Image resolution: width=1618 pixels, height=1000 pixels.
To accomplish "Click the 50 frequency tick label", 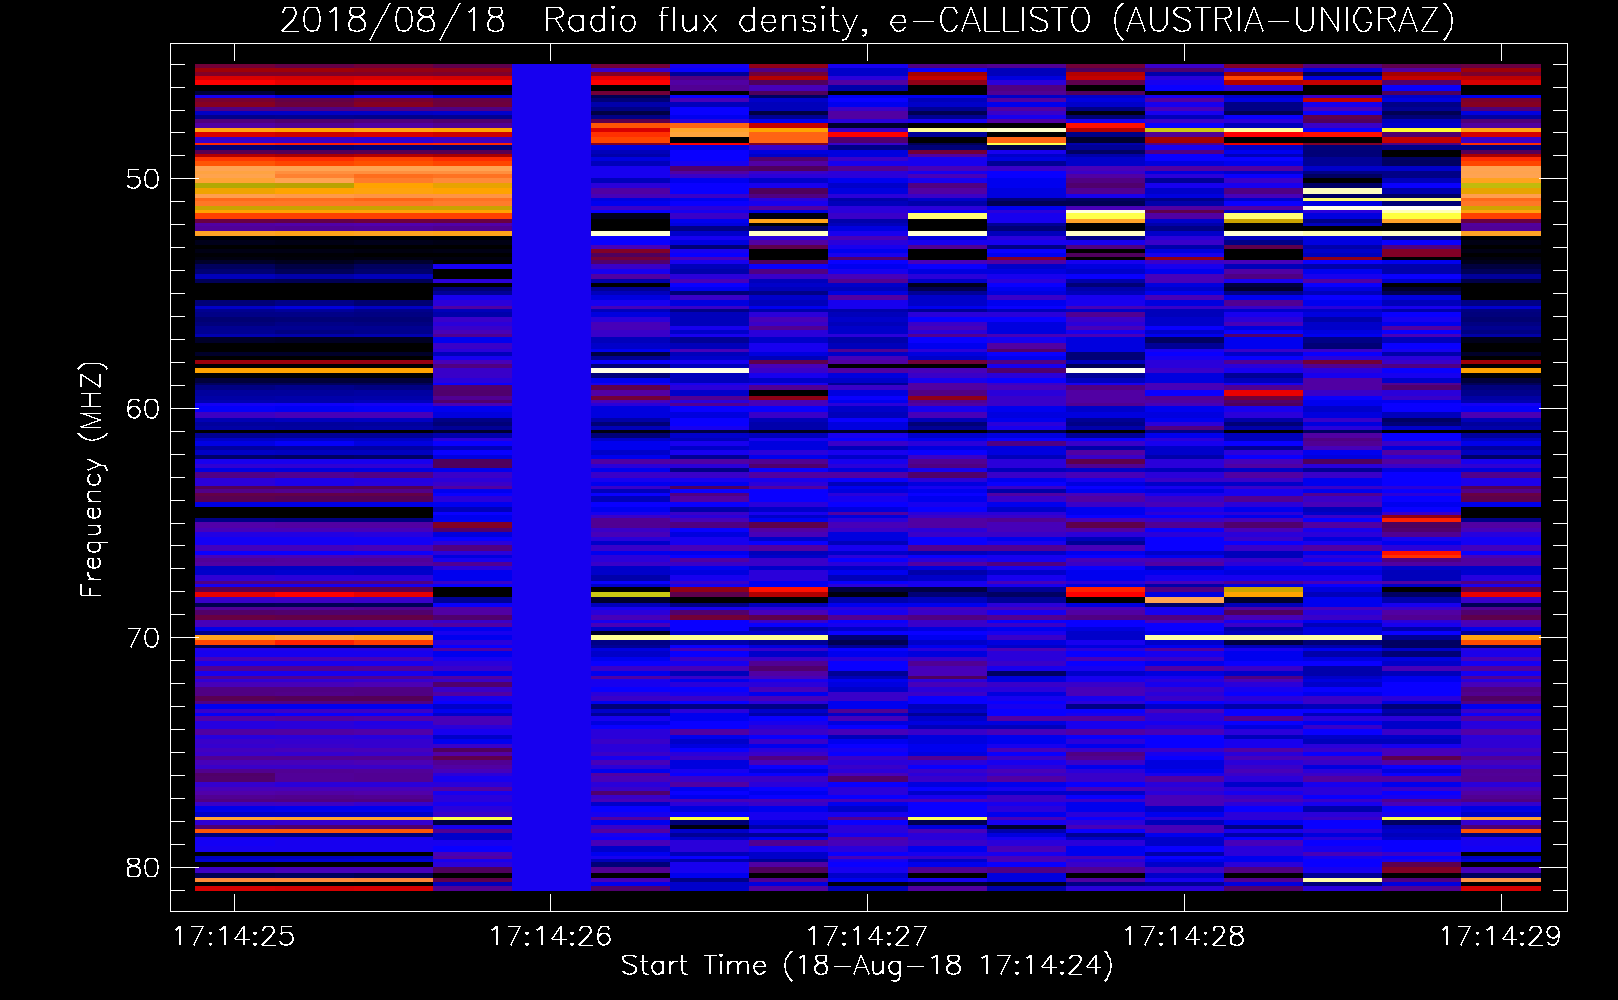I will point(143,179).
